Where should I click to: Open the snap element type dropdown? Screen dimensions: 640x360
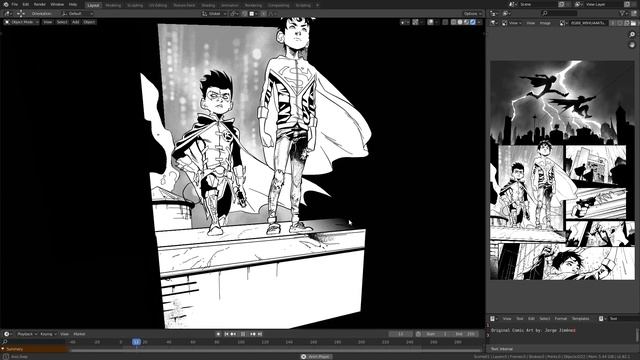pos(254,13)
